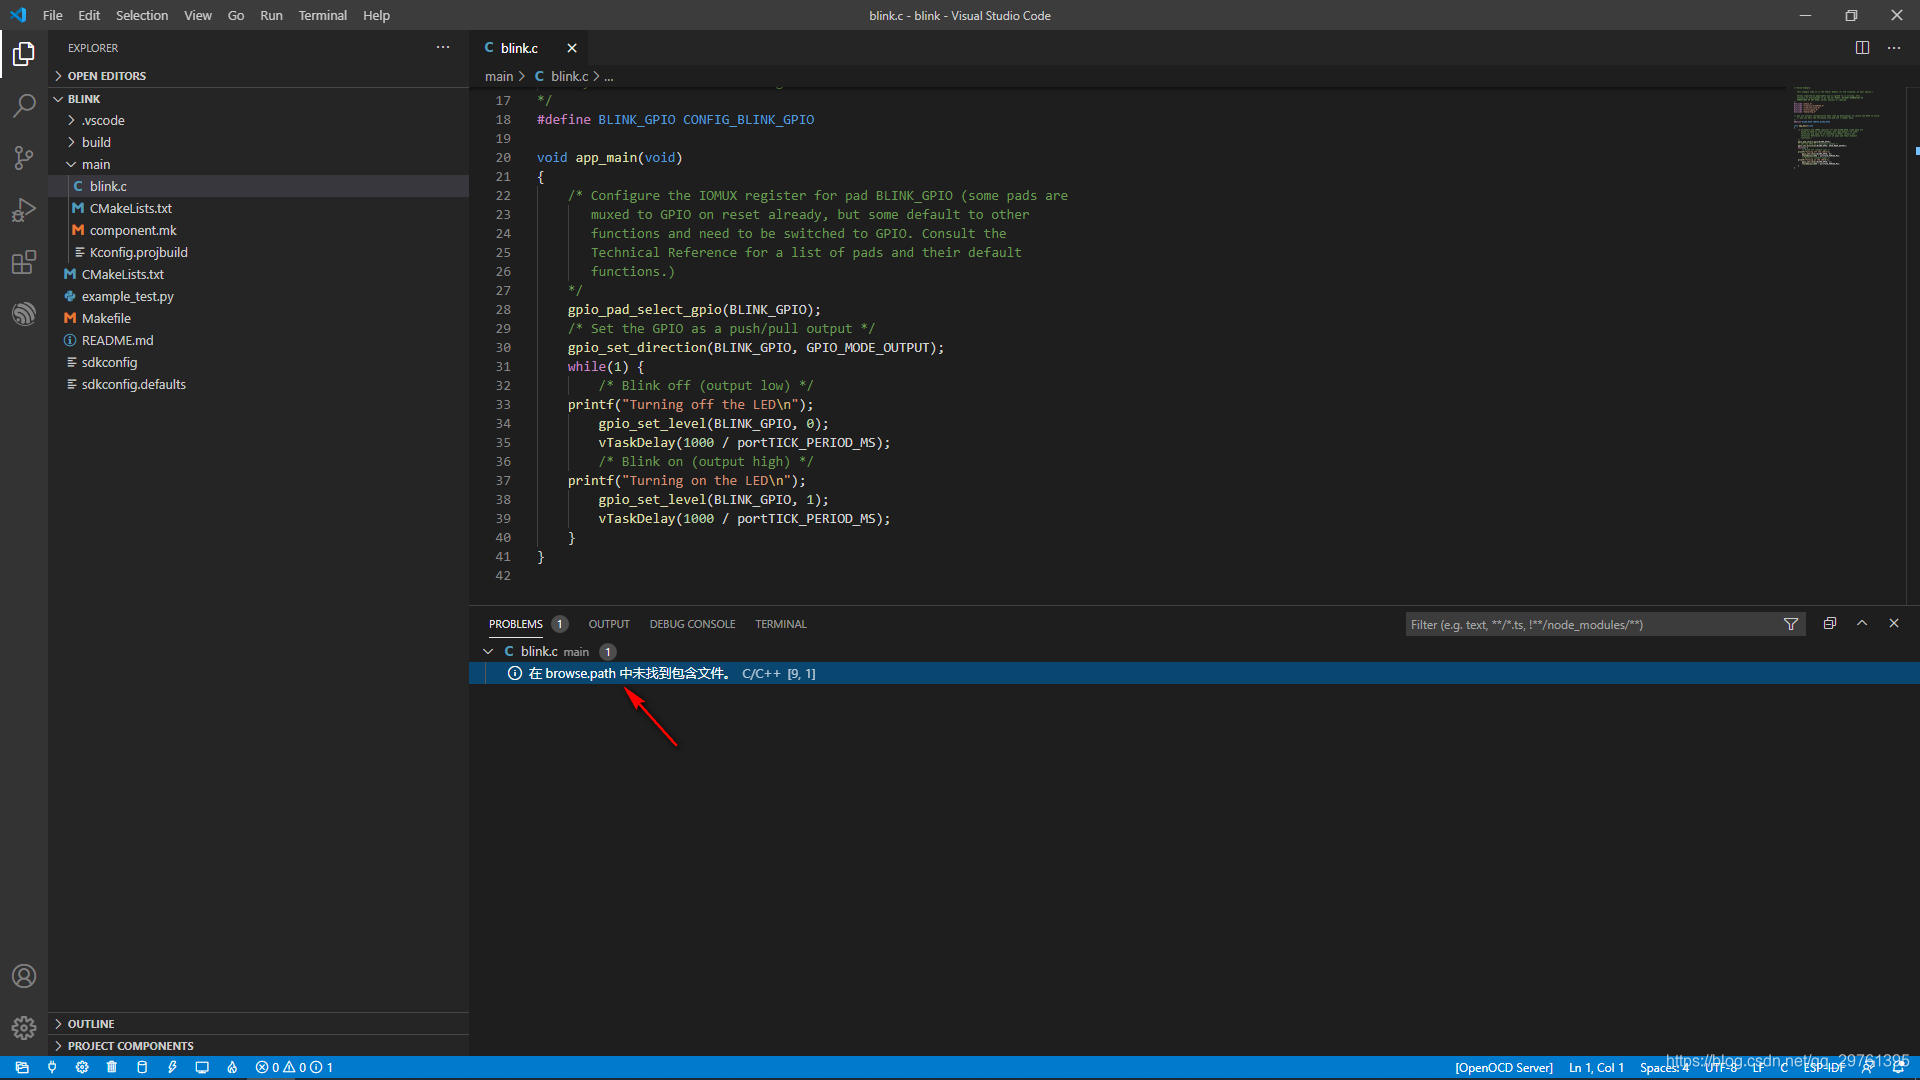Image resolution: width=1920 pixels, height=1080 pixels.
Task: Open the Source Control view
Action: click(x=24, y=158)
